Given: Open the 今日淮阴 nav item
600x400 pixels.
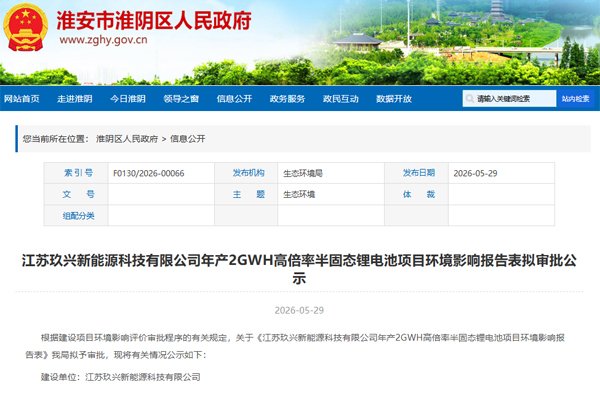Looking at the screenshot, I should click(x=128, y=99).
